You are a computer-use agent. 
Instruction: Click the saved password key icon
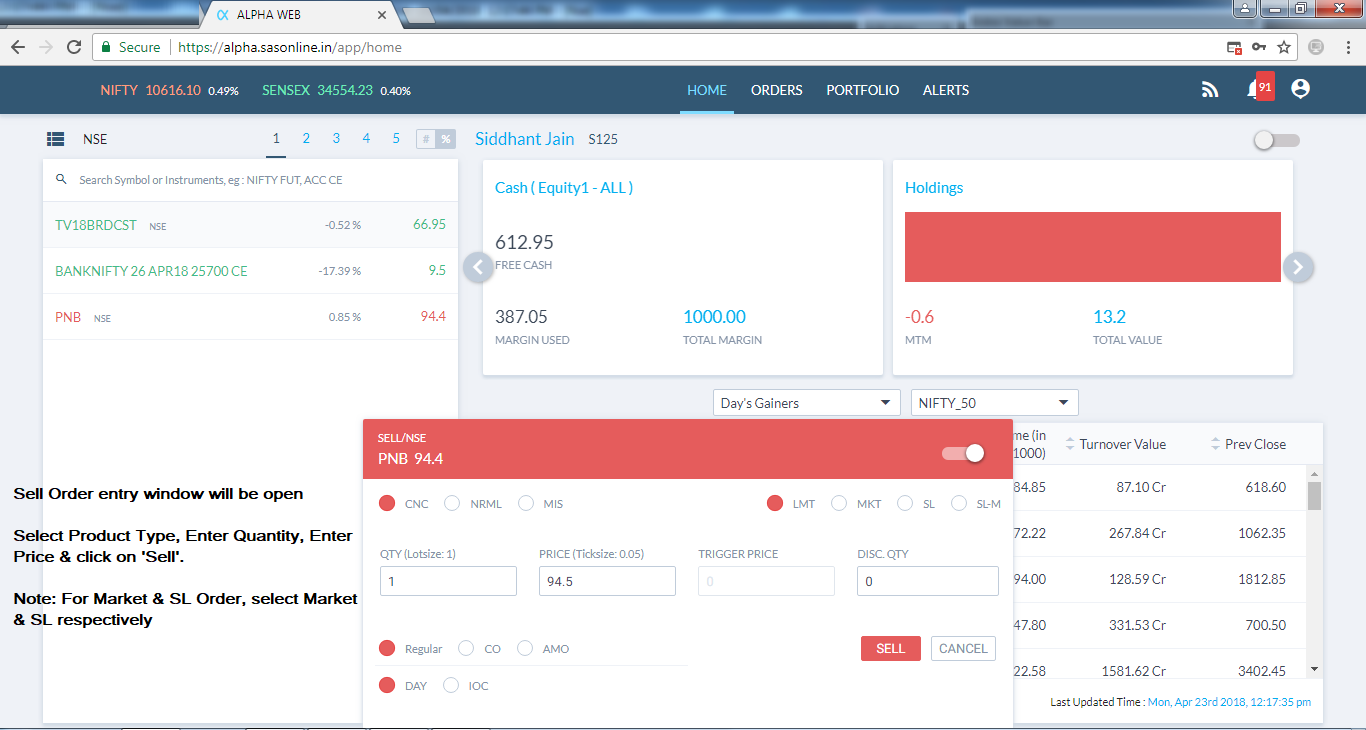click(x=1260, y=47)
